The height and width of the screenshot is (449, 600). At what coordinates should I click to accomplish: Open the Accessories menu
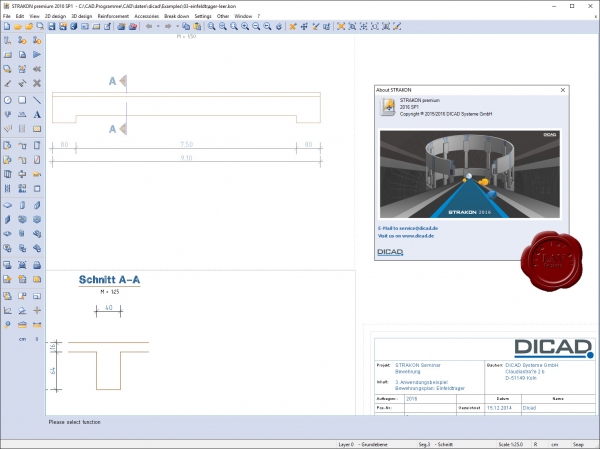tap(147, 16)
